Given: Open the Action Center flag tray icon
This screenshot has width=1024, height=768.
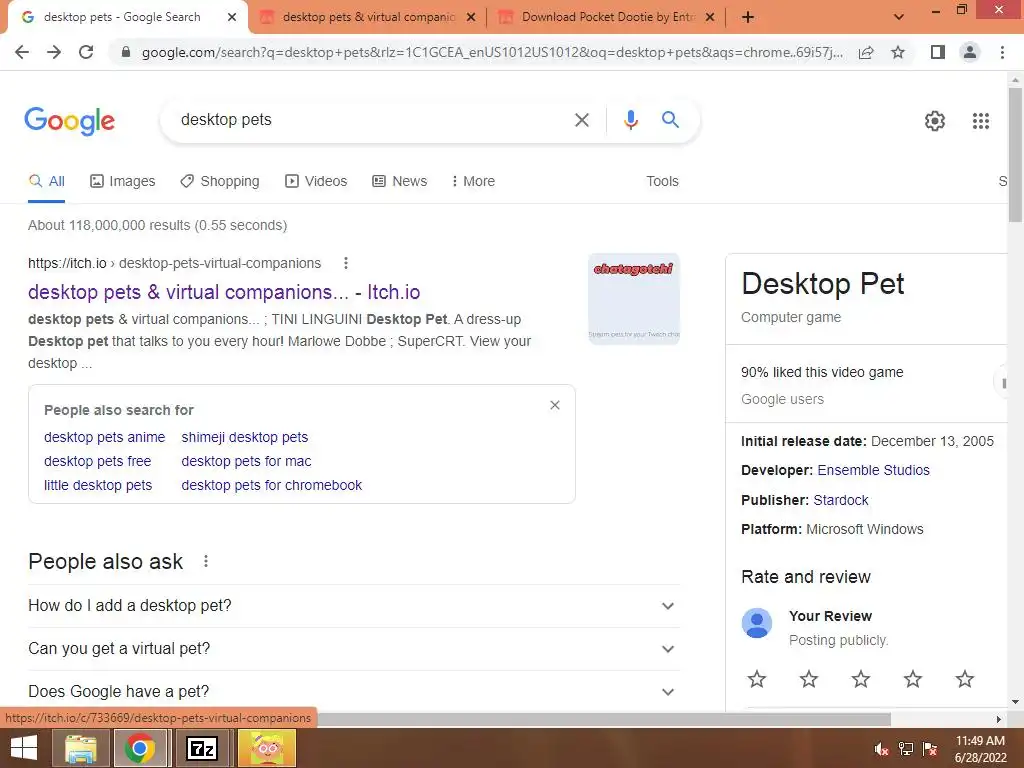Looking at the screenshot, I should click(930, 749).
